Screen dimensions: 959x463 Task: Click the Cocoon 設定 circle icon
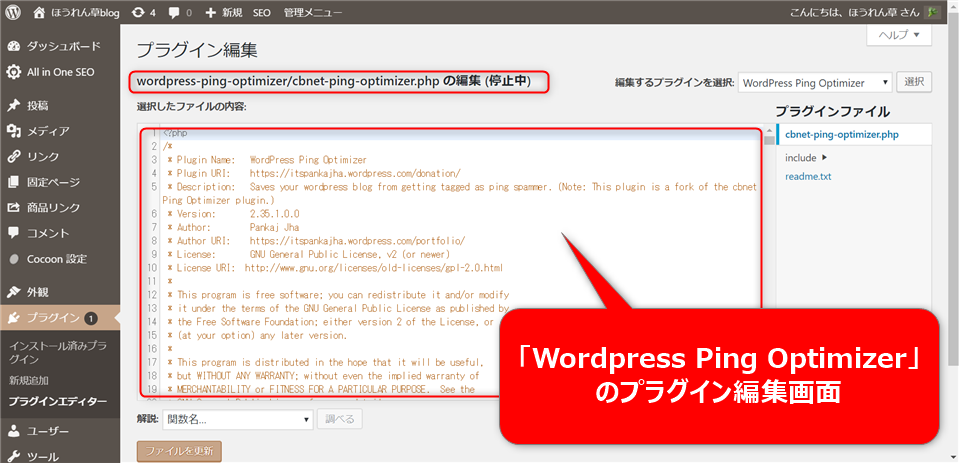coord(13,259)
